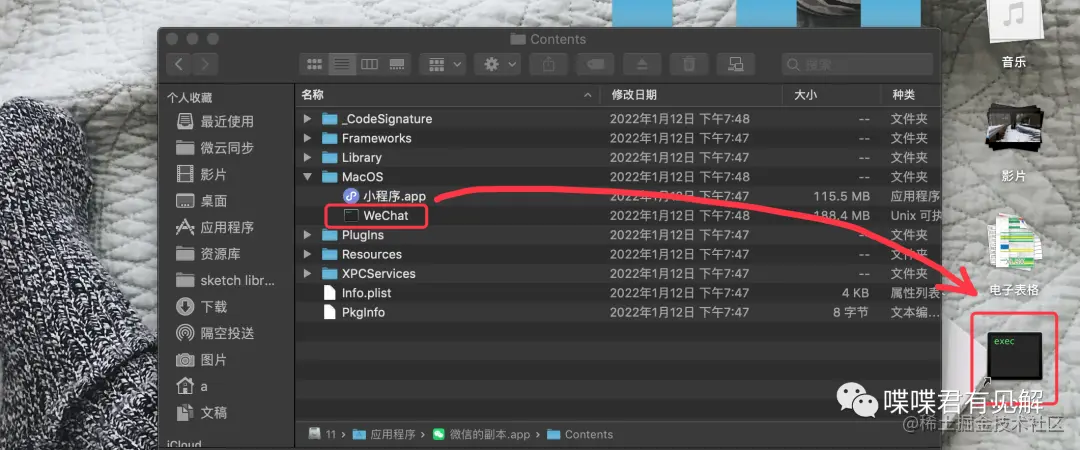
Task: Click the Trash delete toolbar button
Action: click(x=689, y=64)
